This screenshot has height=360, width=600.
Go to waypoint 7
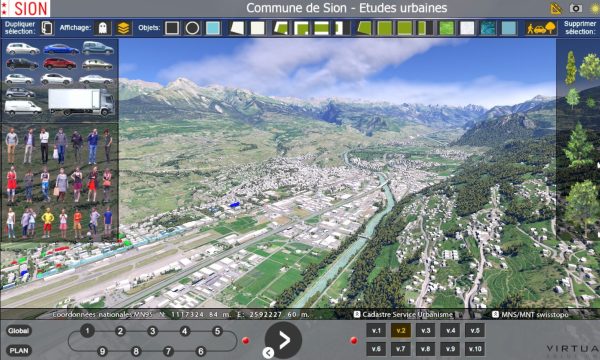tap(168, 351)
